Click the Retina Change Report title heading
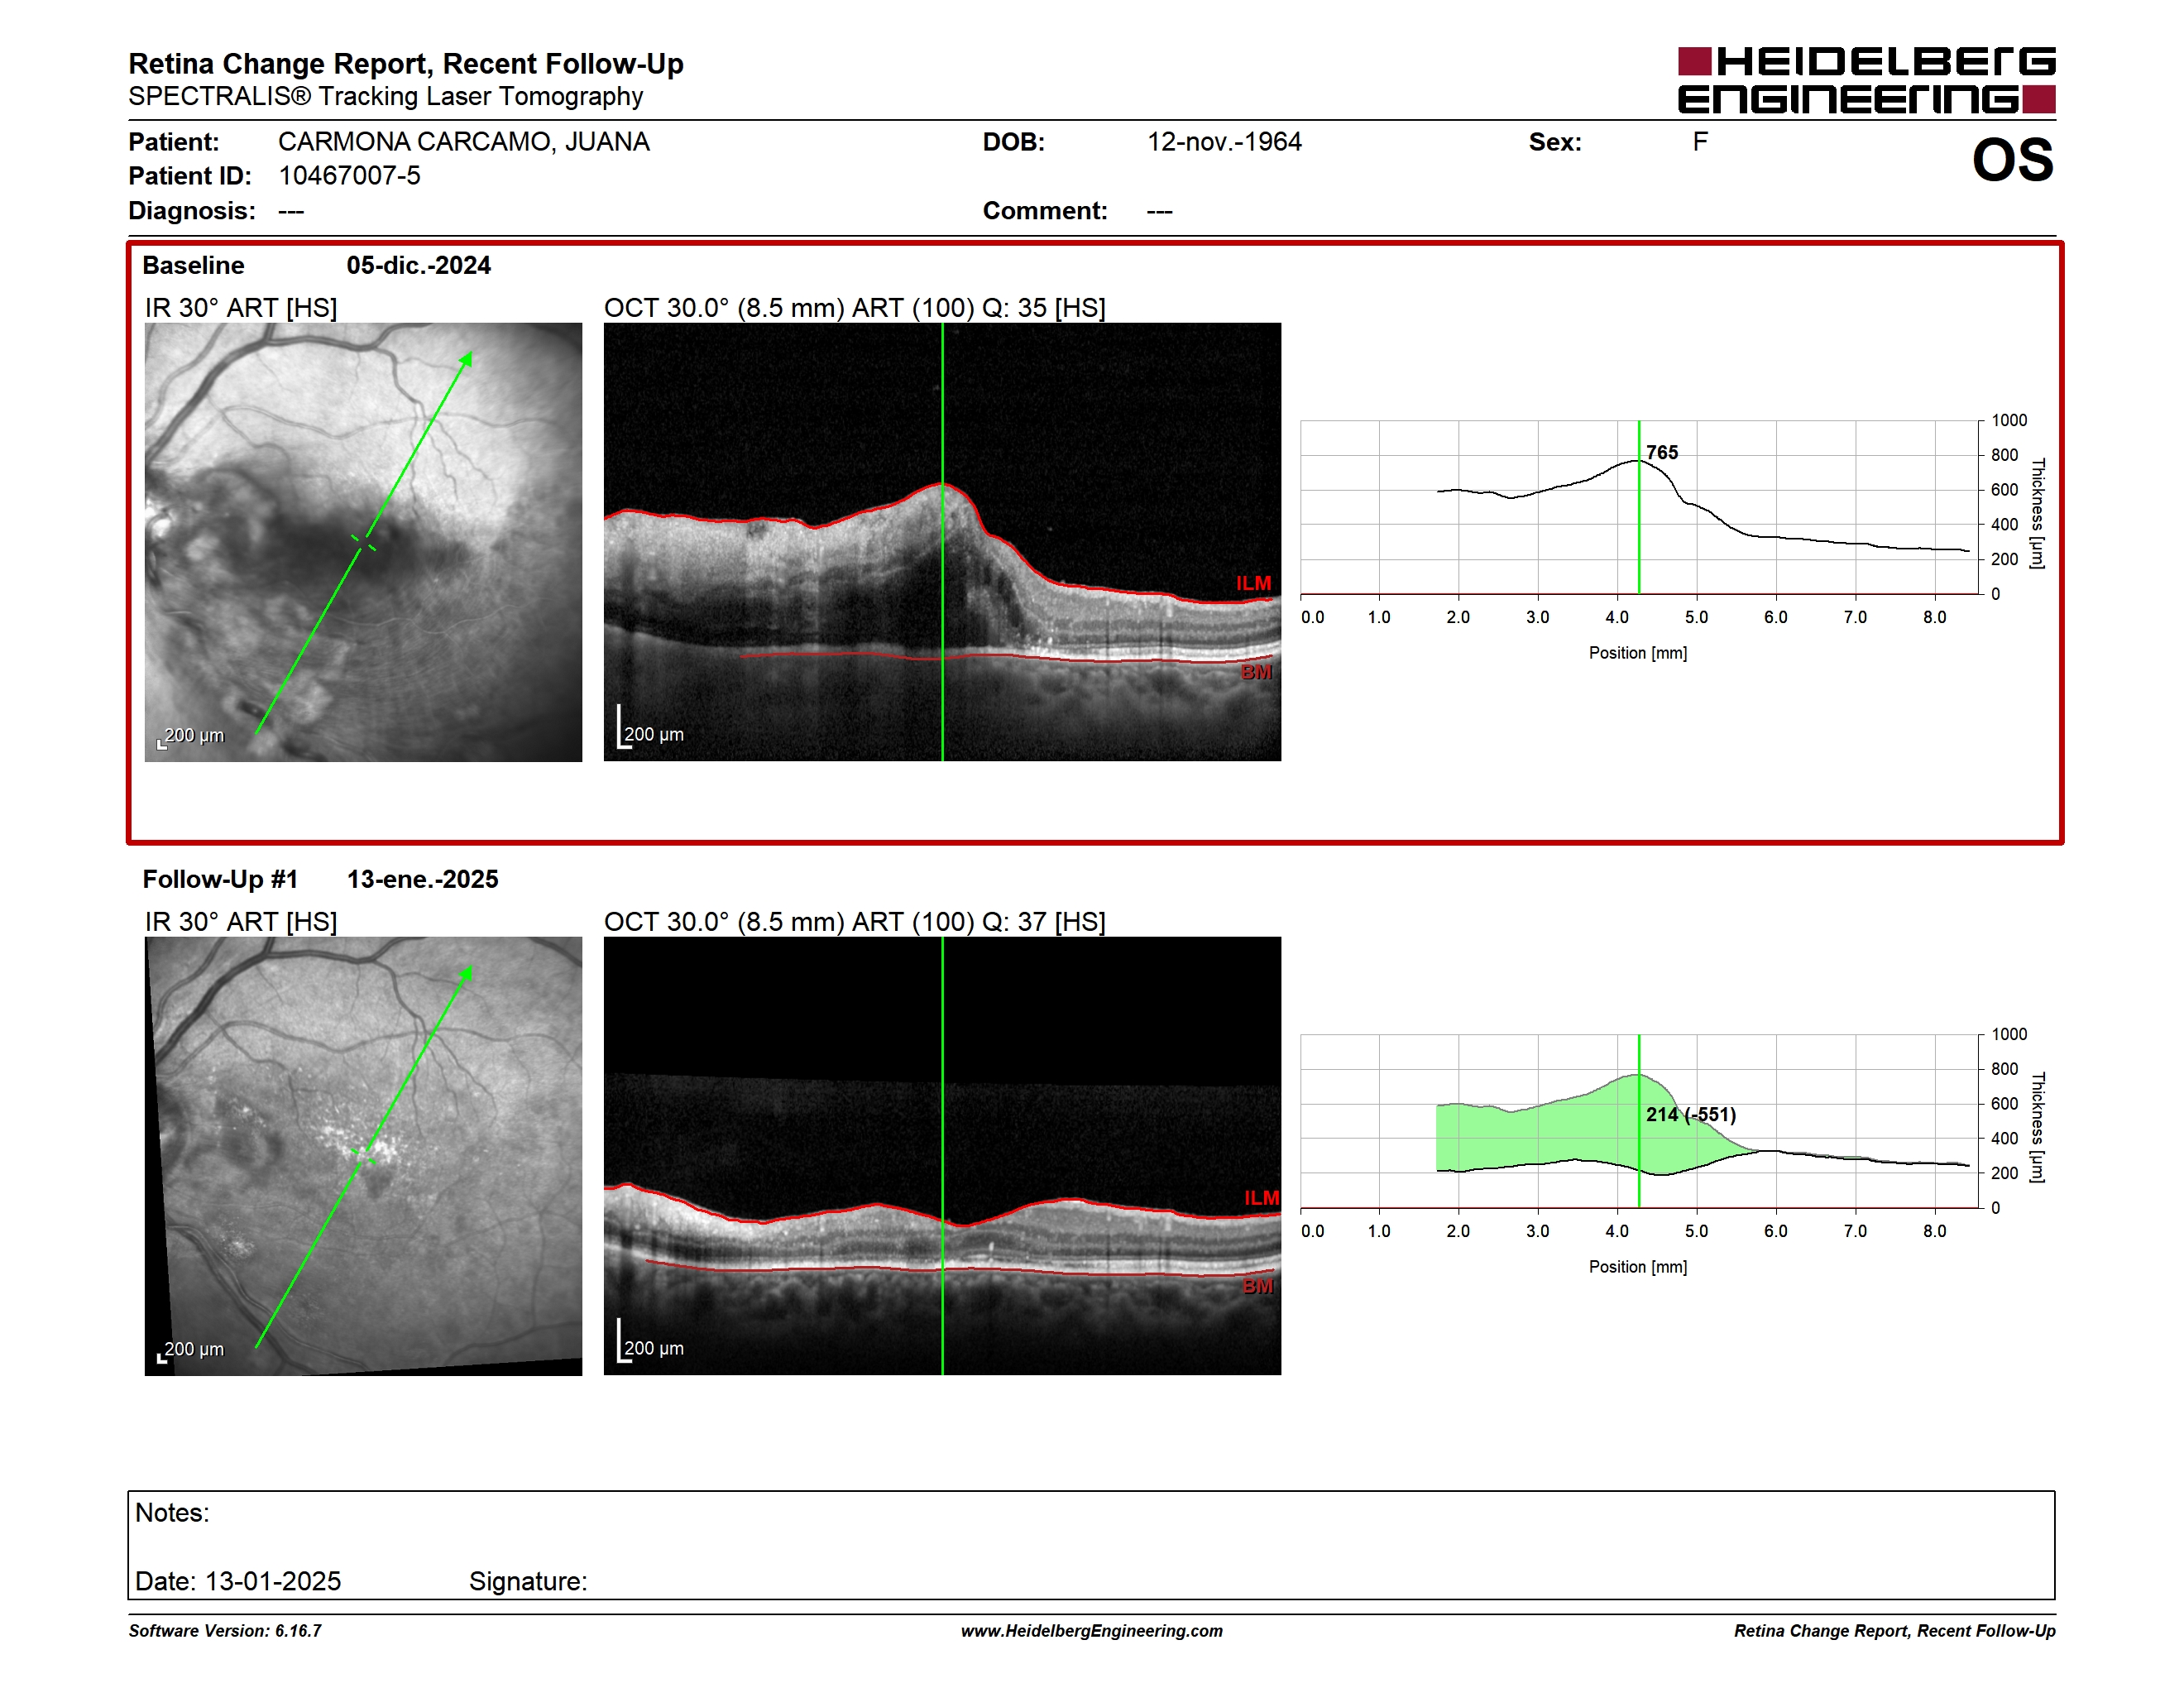Viewport: 2184px width, 1688px height. (406, 64)
